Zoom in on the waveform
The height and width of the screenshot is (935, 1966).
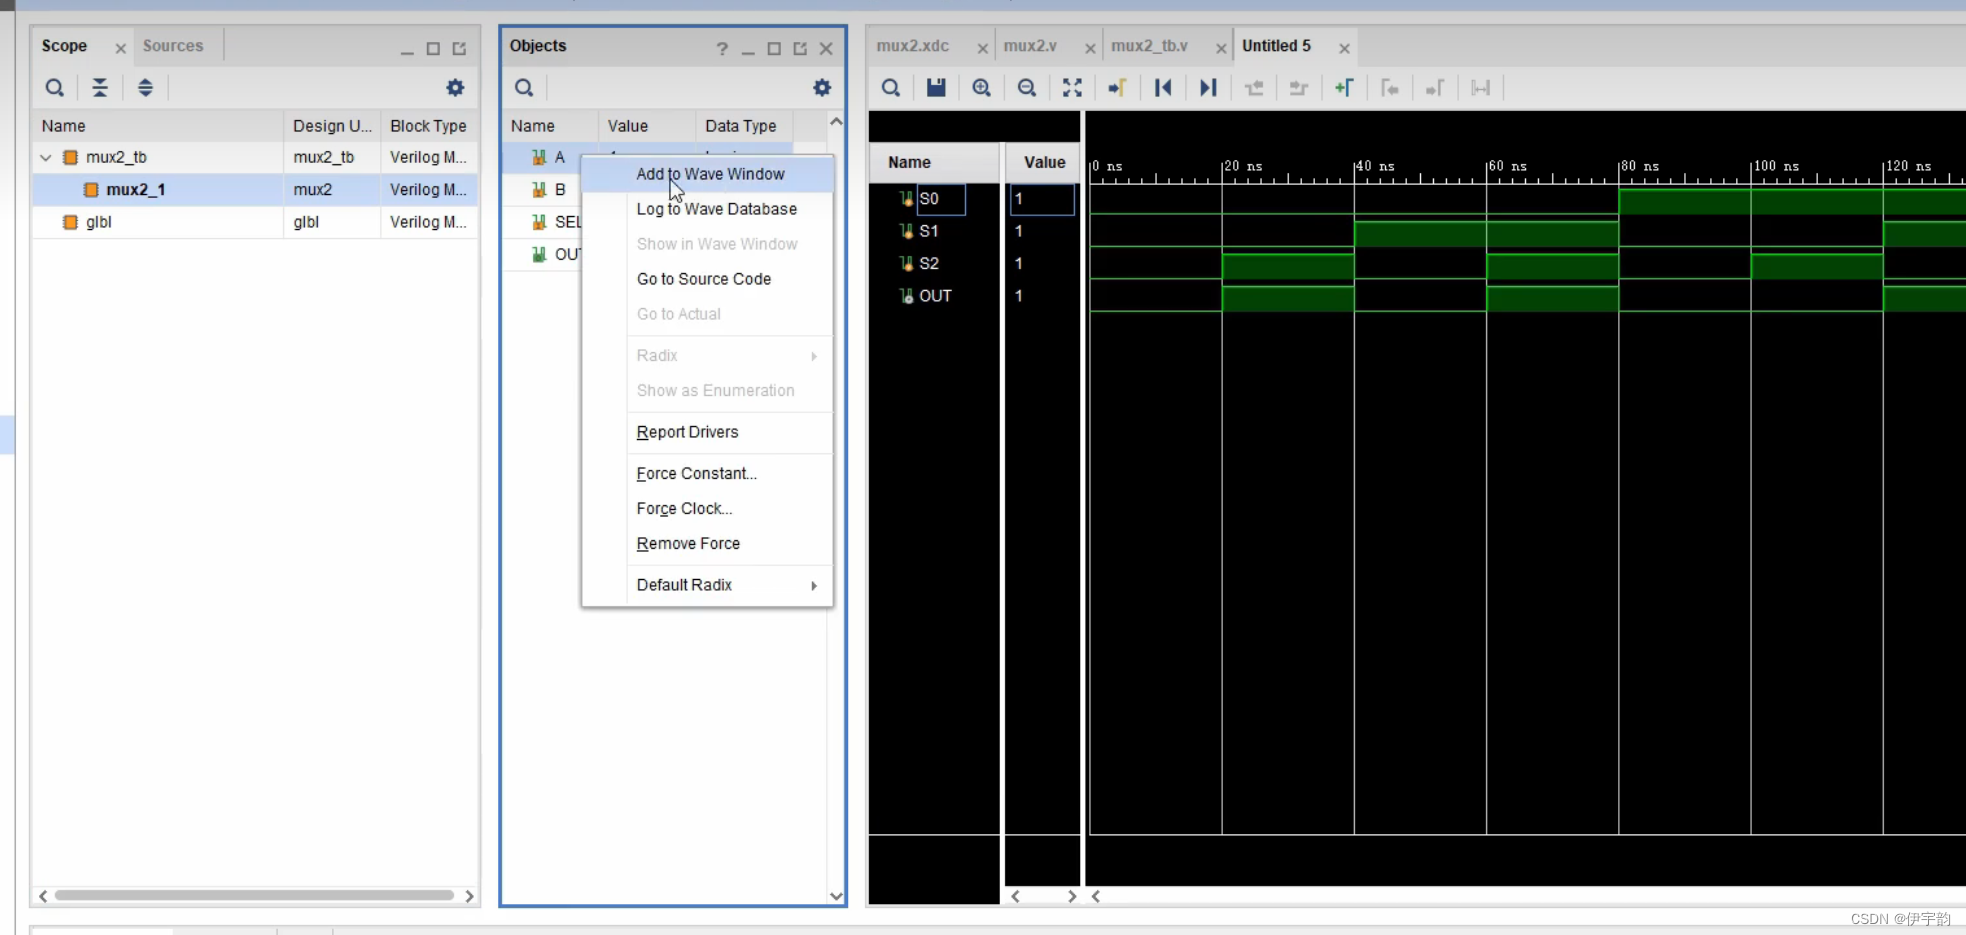click(x=981, y=88)
